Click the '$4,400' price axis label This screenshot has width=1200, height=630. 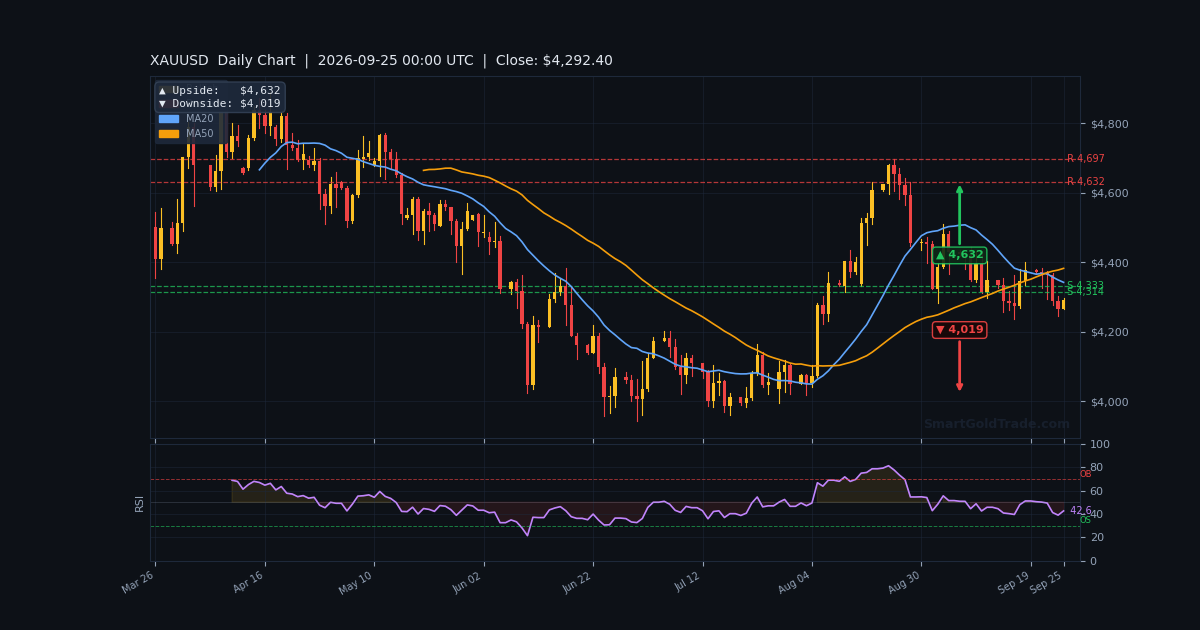pyautogui.click(x=1109, y=263)
